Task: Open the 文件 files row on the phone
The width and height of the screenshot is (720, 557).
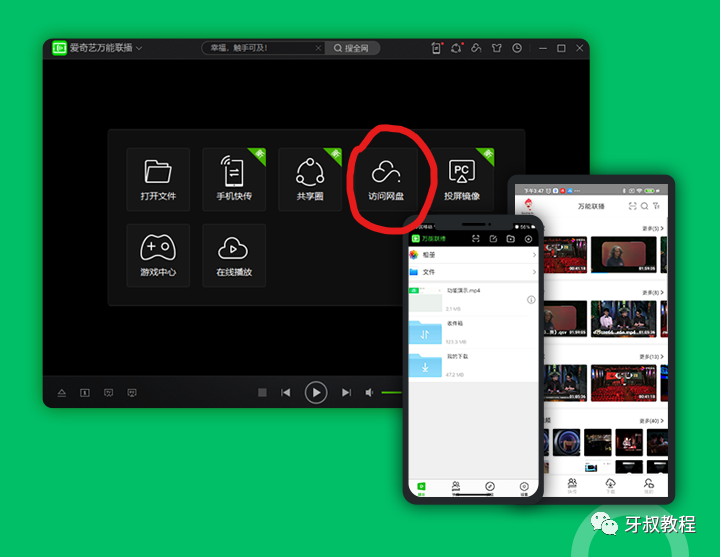Action: [473, 272]
